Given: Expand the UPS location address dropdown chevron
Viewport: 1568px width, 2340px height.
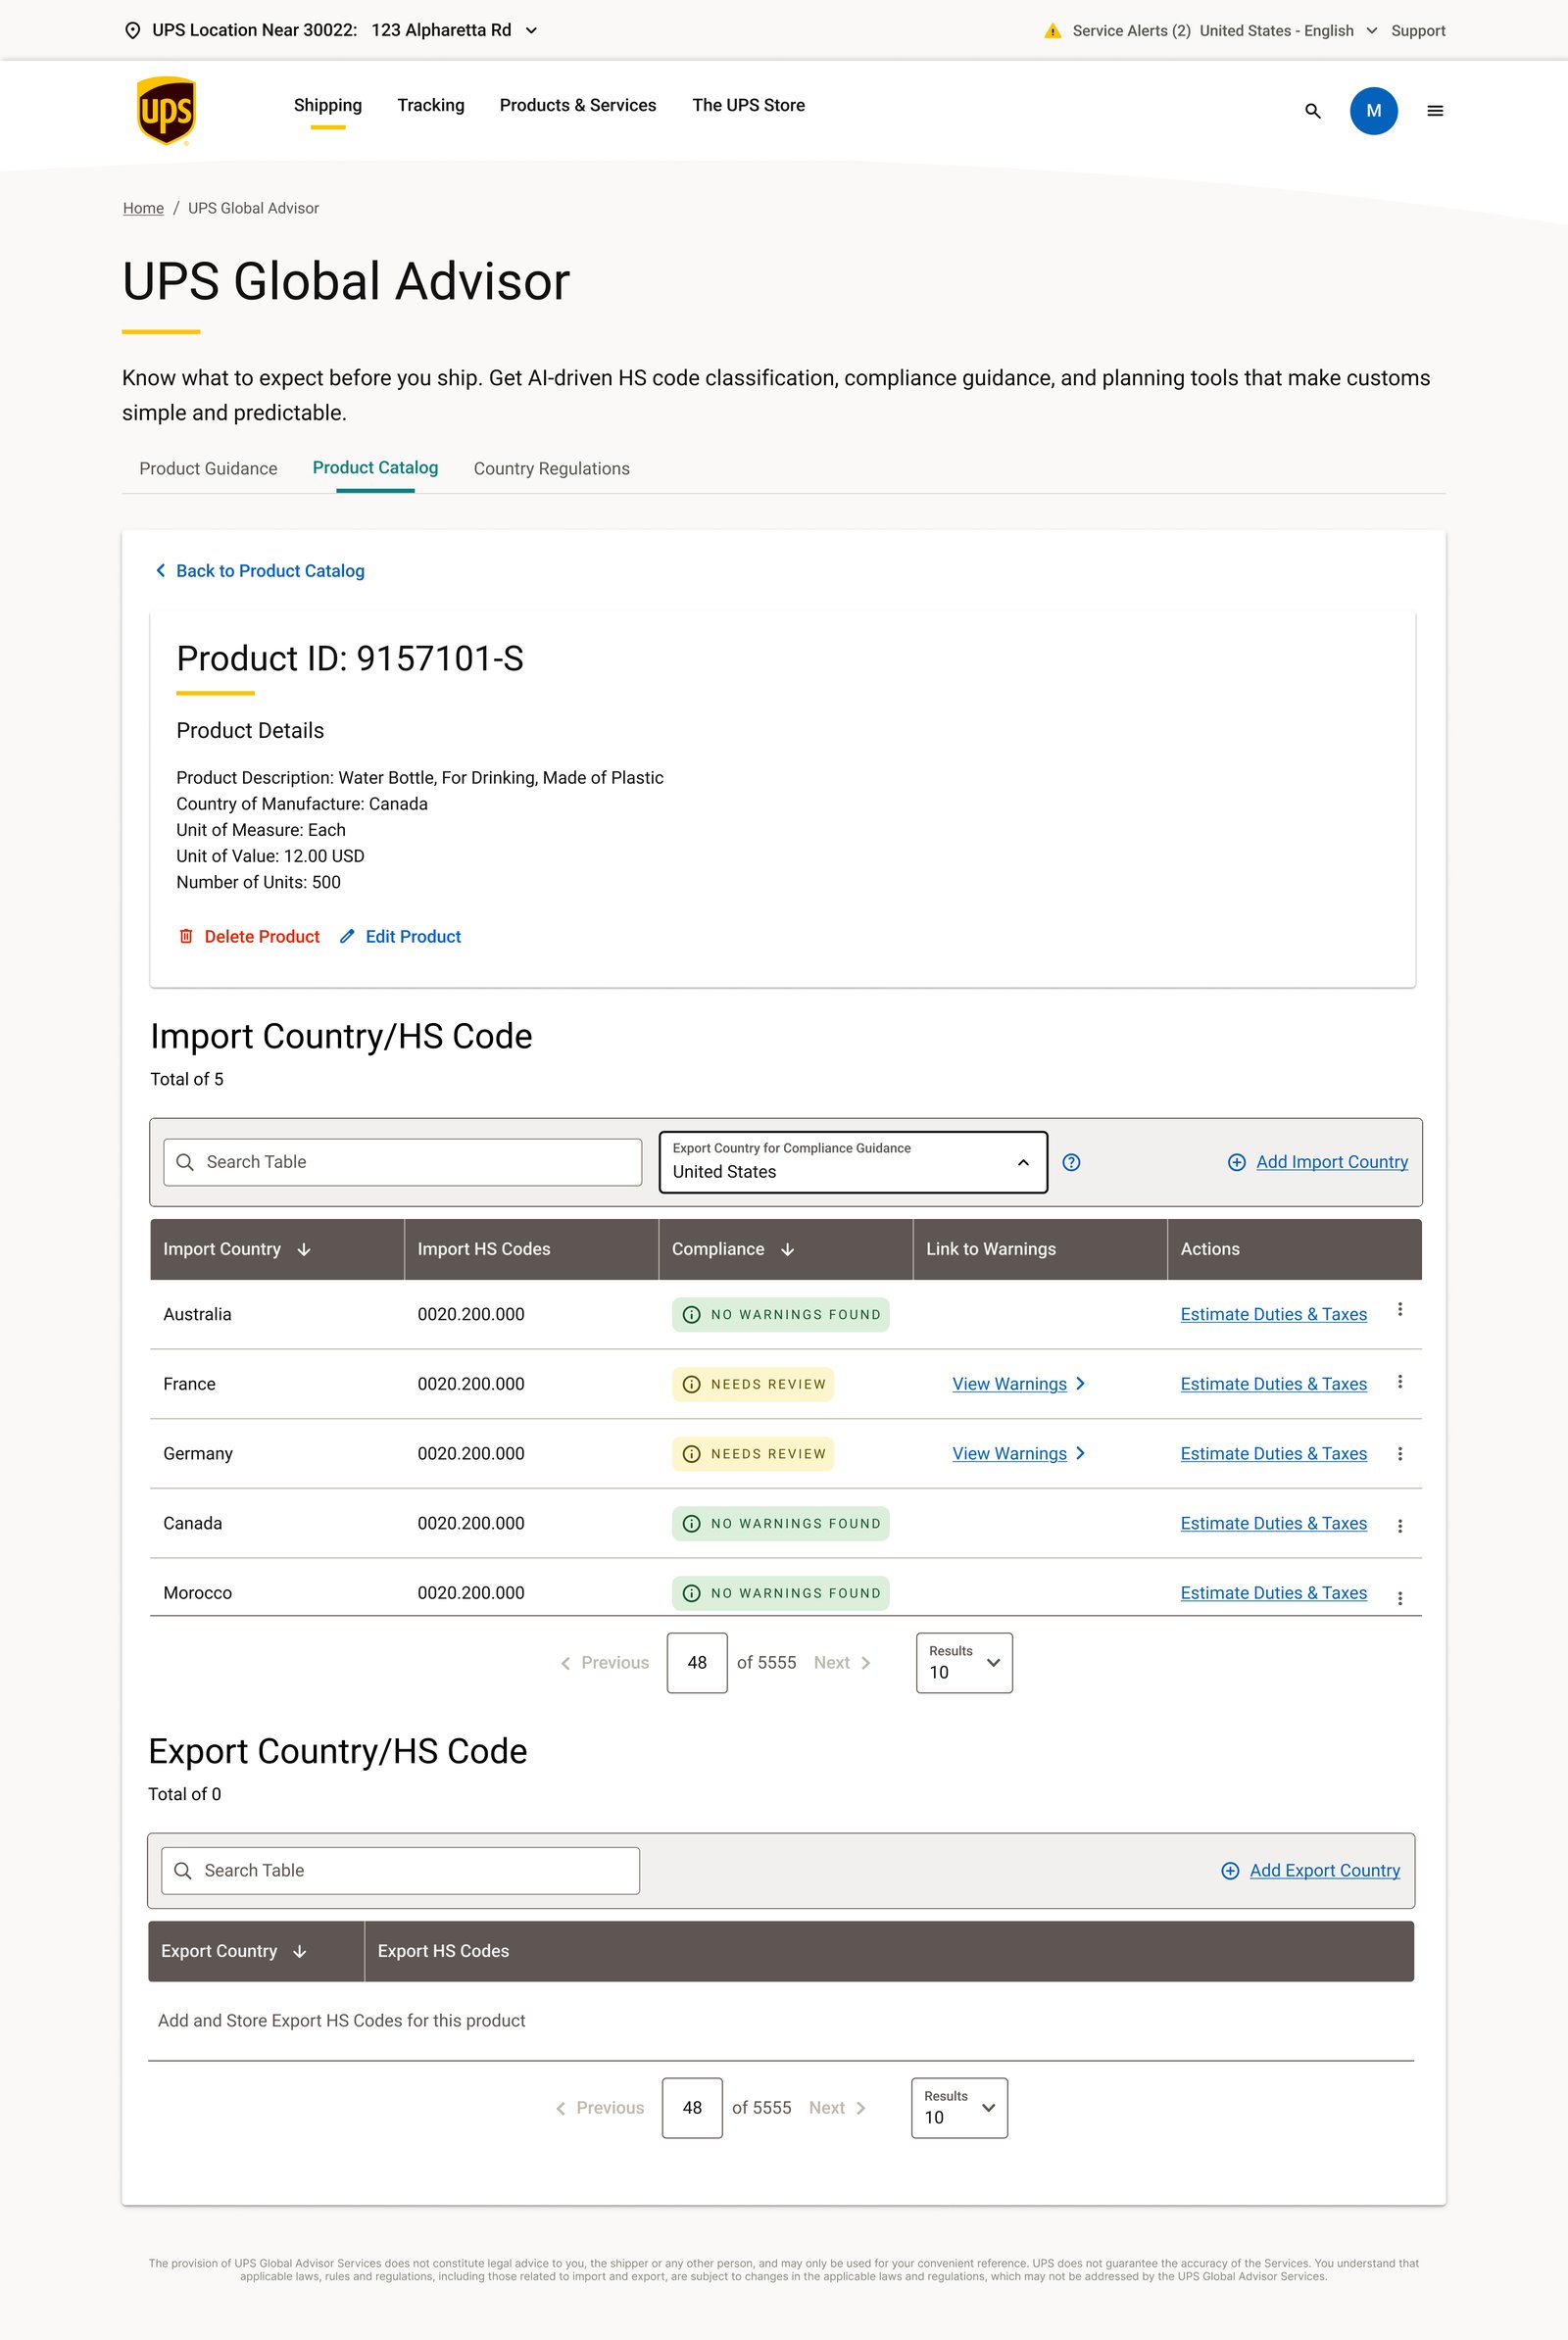Looking at the screenshot, I should (531, 31).
